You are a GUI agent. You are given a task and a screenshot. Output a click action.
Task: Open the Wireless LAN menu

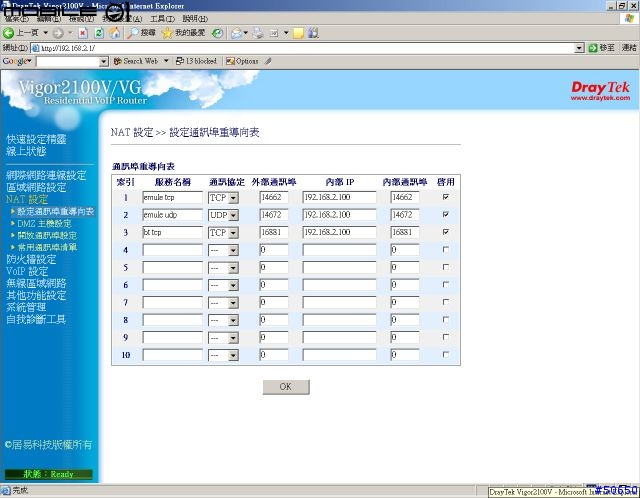tap(36, 283)
